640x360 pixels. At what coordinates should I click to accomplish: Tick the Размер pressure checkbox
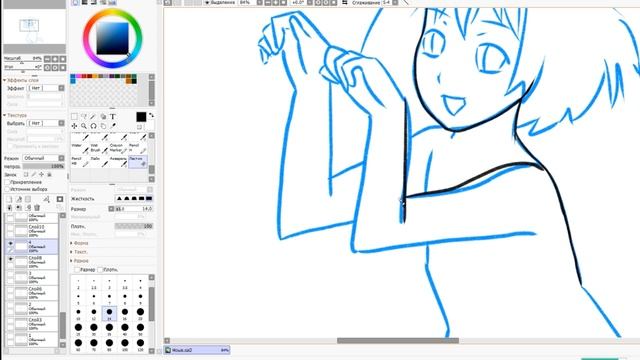77,270
